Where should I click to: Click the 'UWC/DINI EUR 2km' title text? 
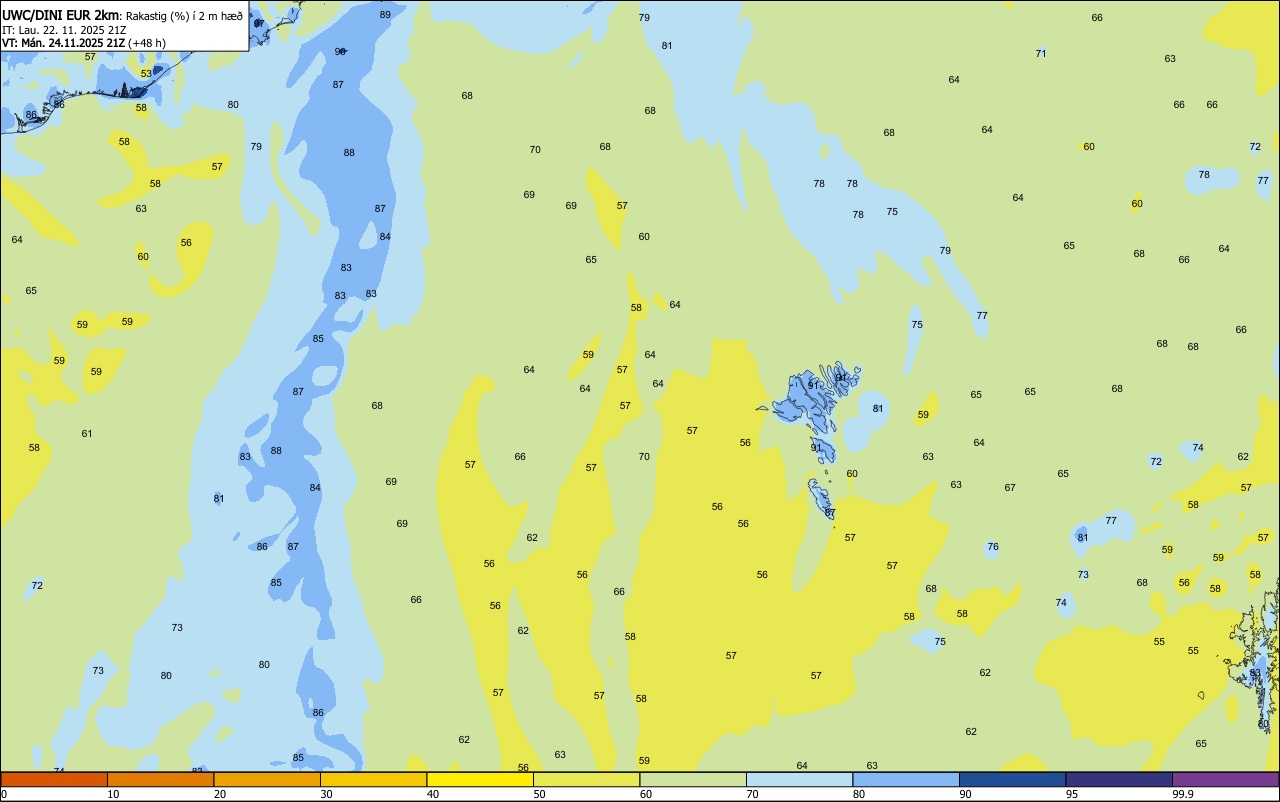[61, 15]
